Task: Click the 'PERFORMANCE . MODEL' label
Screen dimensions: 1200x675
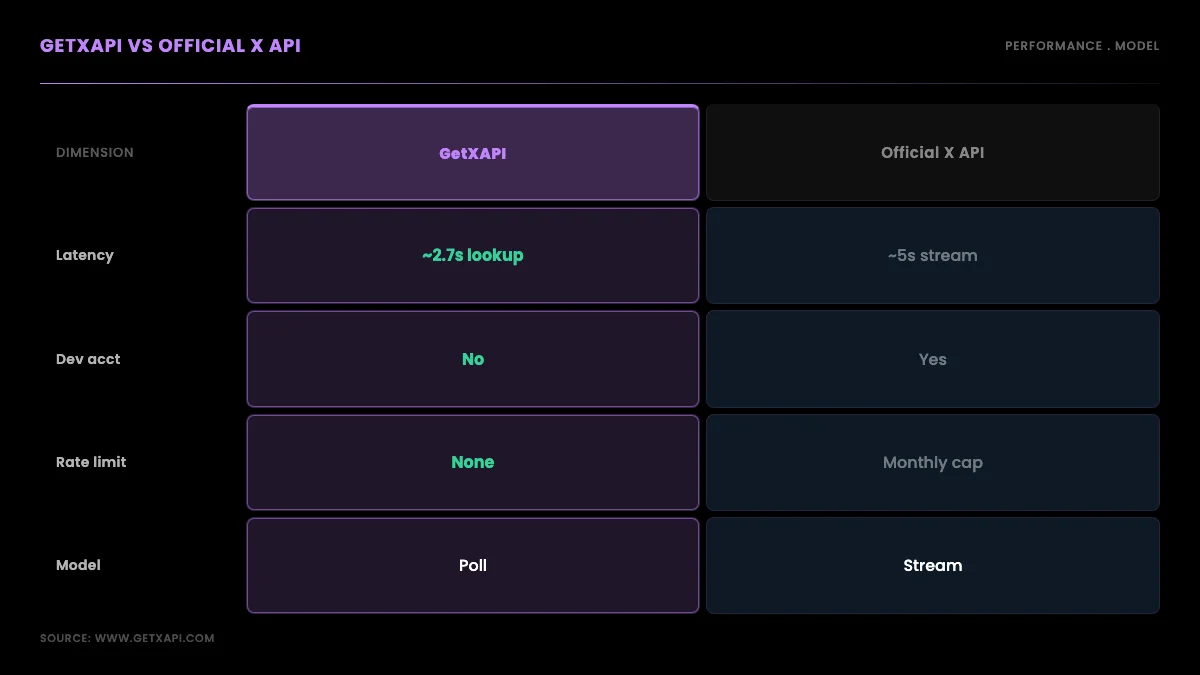Action: [1082, 46]
